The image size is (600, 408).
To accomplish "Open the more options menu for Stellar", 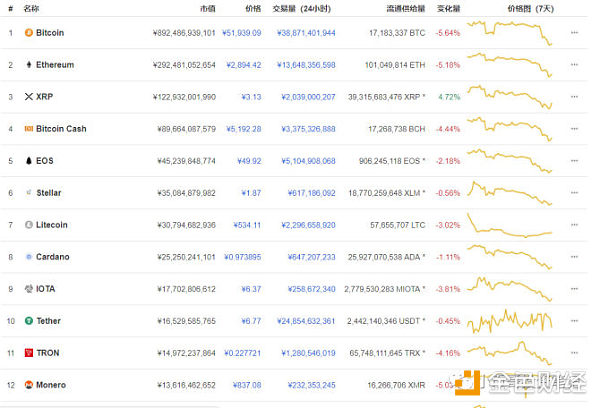I will pos(574,193).
